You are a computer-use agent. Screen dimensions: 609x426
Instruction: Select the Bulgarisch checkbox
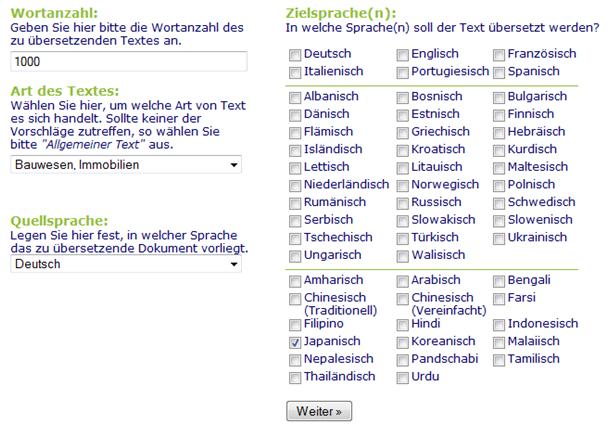tap(499, 97)
